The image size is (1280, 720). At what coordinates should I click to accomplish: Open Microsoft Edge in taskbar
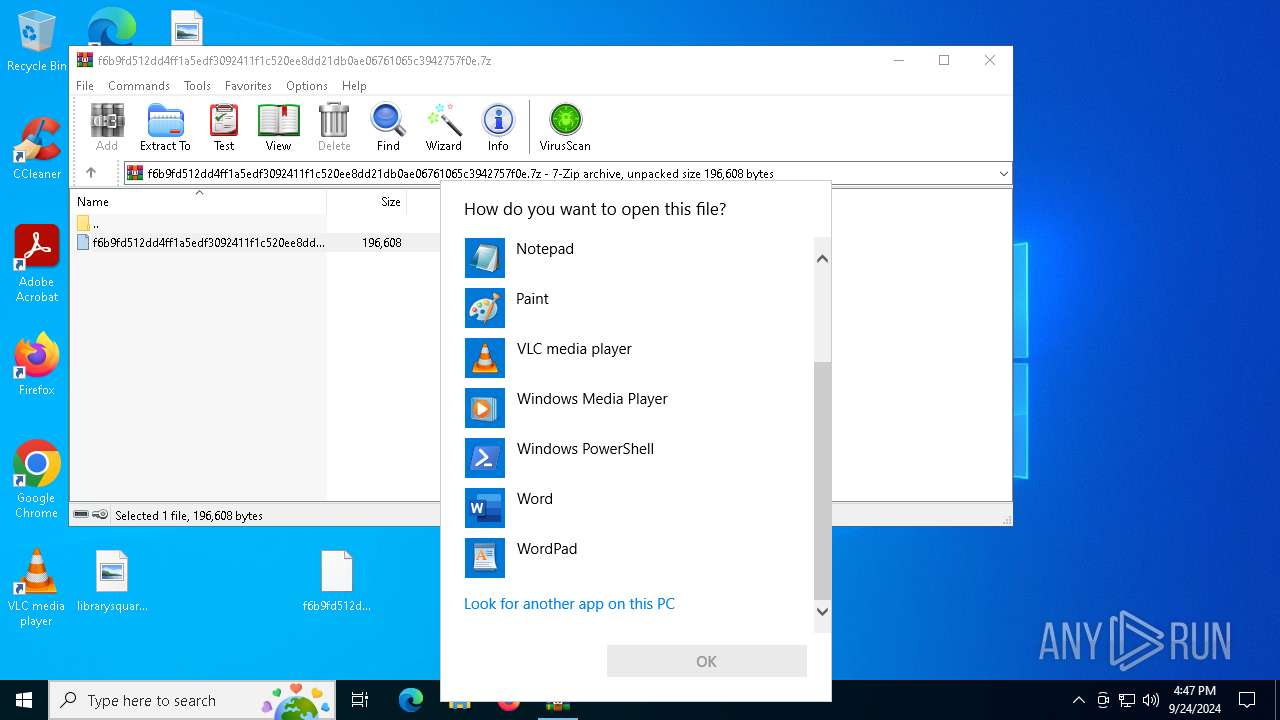coord(411,700)
